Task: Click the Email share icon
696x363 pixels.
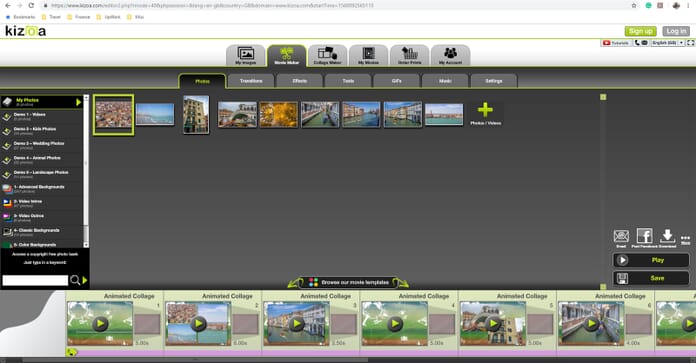Action: click(621, 237)
